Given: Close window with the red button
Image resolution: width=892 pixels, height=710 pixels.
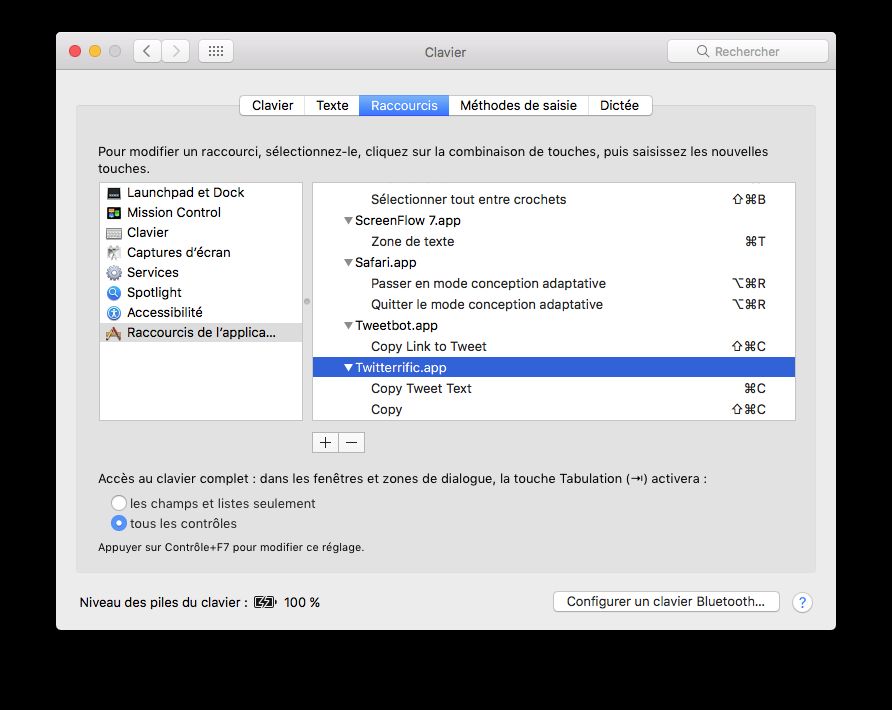Looking at the screenshot, I should coord(75,51).
